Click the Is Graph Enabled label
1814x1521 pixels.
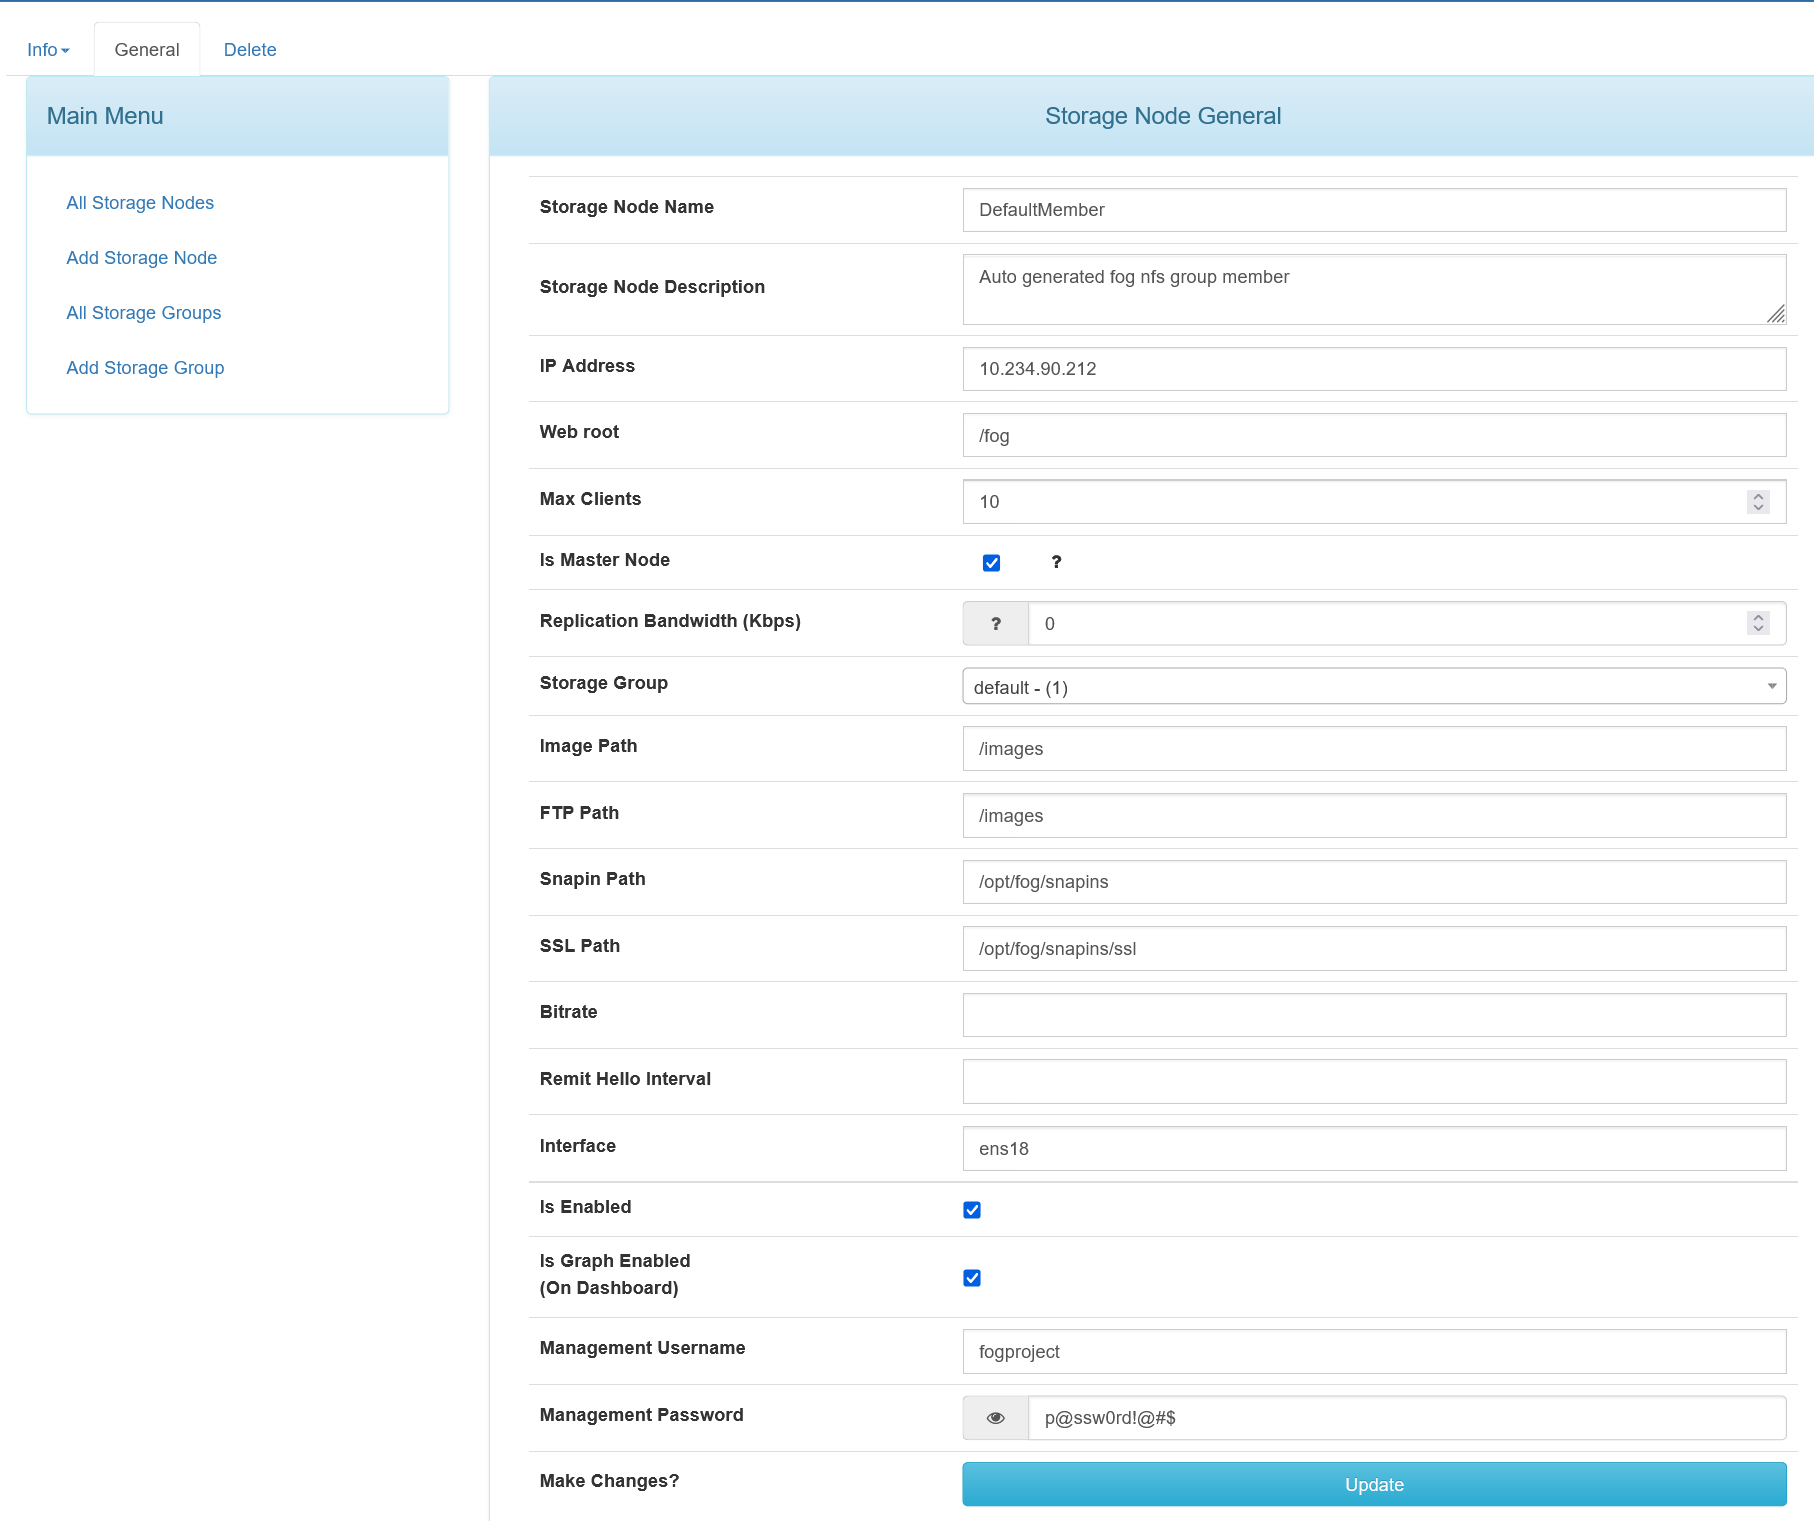point(615,1274)
